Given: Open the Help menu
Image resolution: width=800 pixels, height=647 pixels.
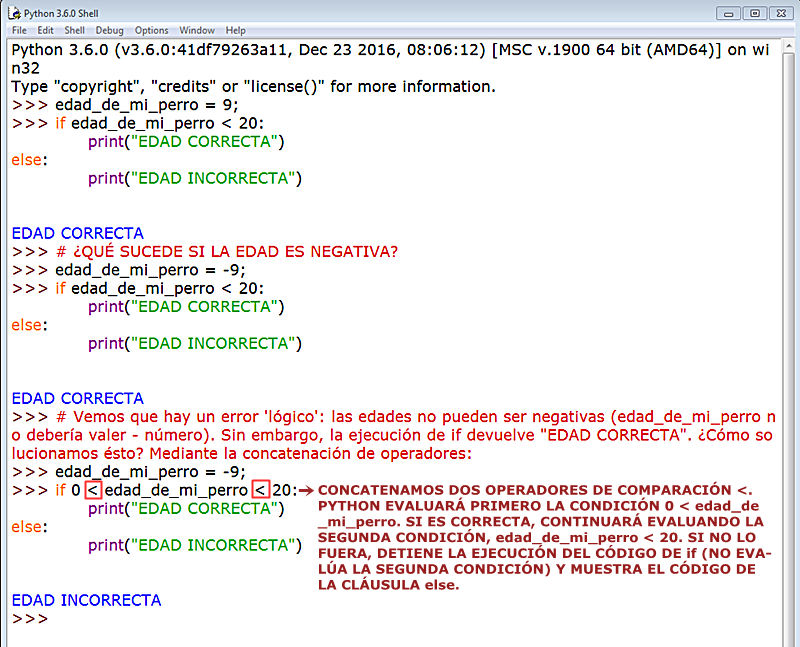Looking at the screenshot, I should tap(235, 30).
